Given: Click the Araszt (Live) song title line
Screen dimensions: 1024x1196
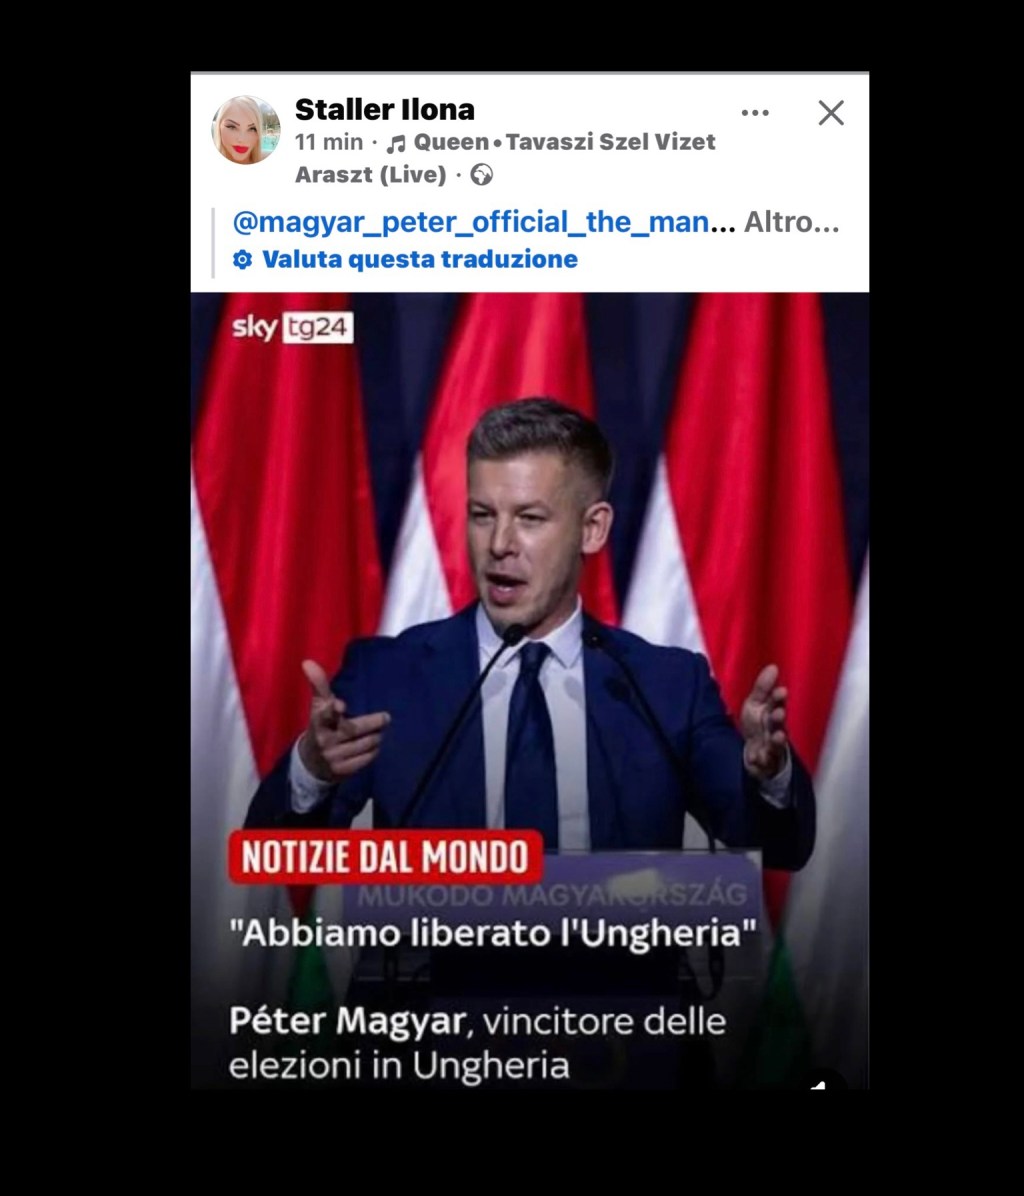Looking at the screenshot, I should [x=371, y=175].
